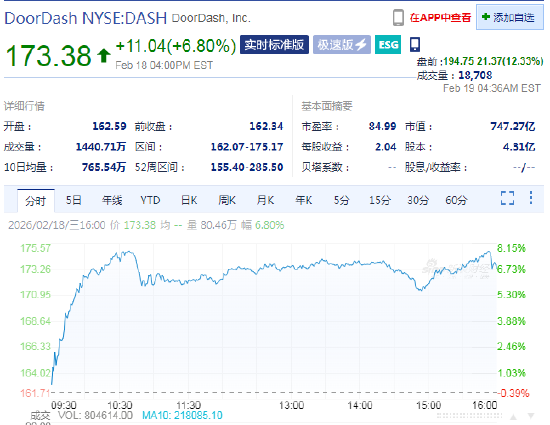Click the 市盈率 value 84.99
Image resolution: width=550 pixels, height=425 pixels.
pos(382,126)
